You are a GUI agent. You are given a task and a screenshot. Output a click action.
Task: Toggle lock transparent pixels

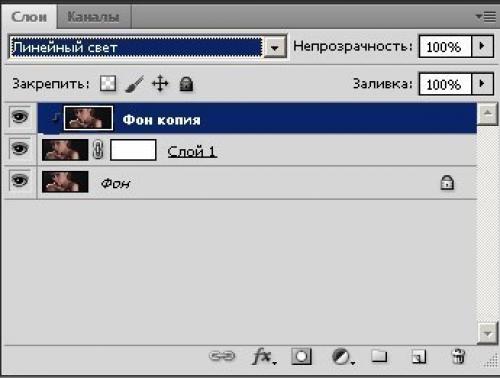pyautogui.click(x=108, y=83)
